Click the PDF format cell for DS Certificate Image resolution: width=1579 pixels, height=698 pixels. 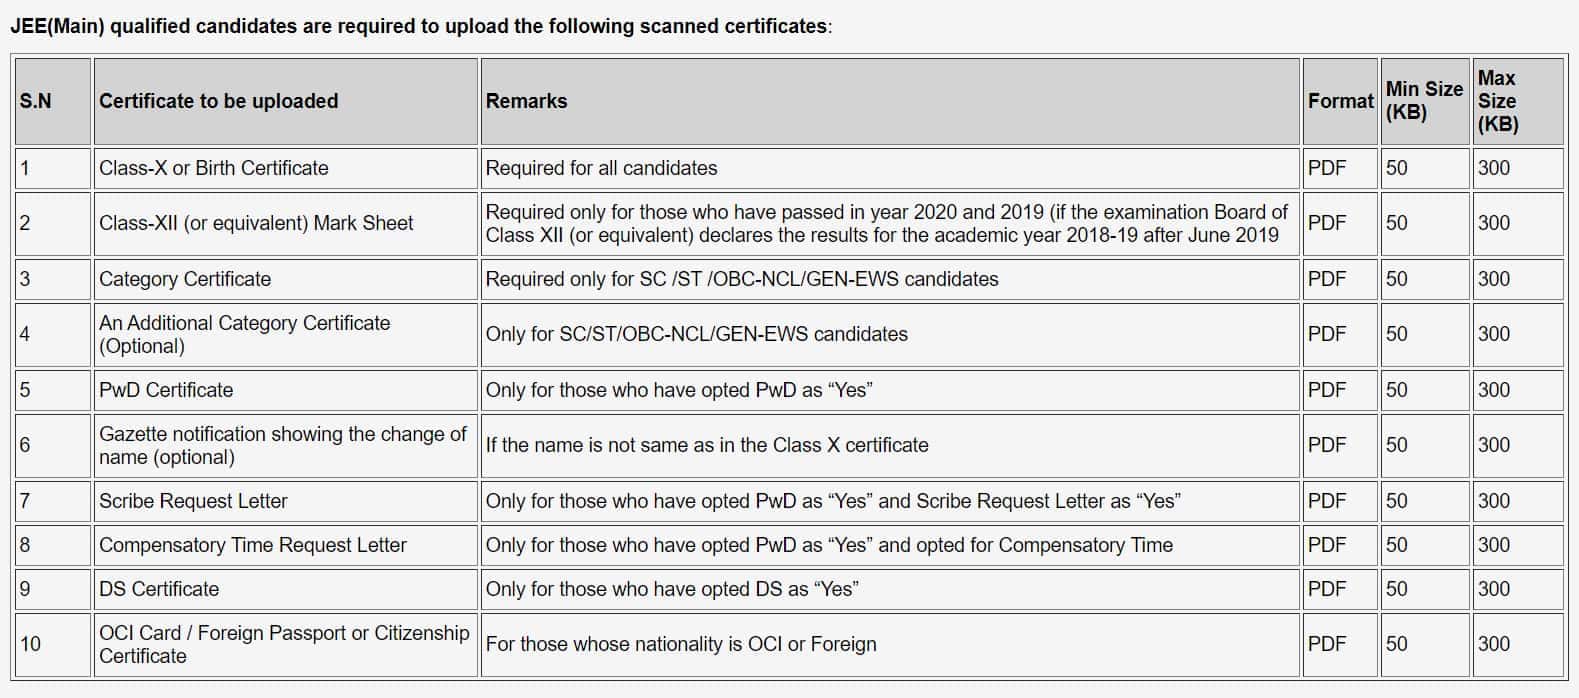pos(1327,589)
